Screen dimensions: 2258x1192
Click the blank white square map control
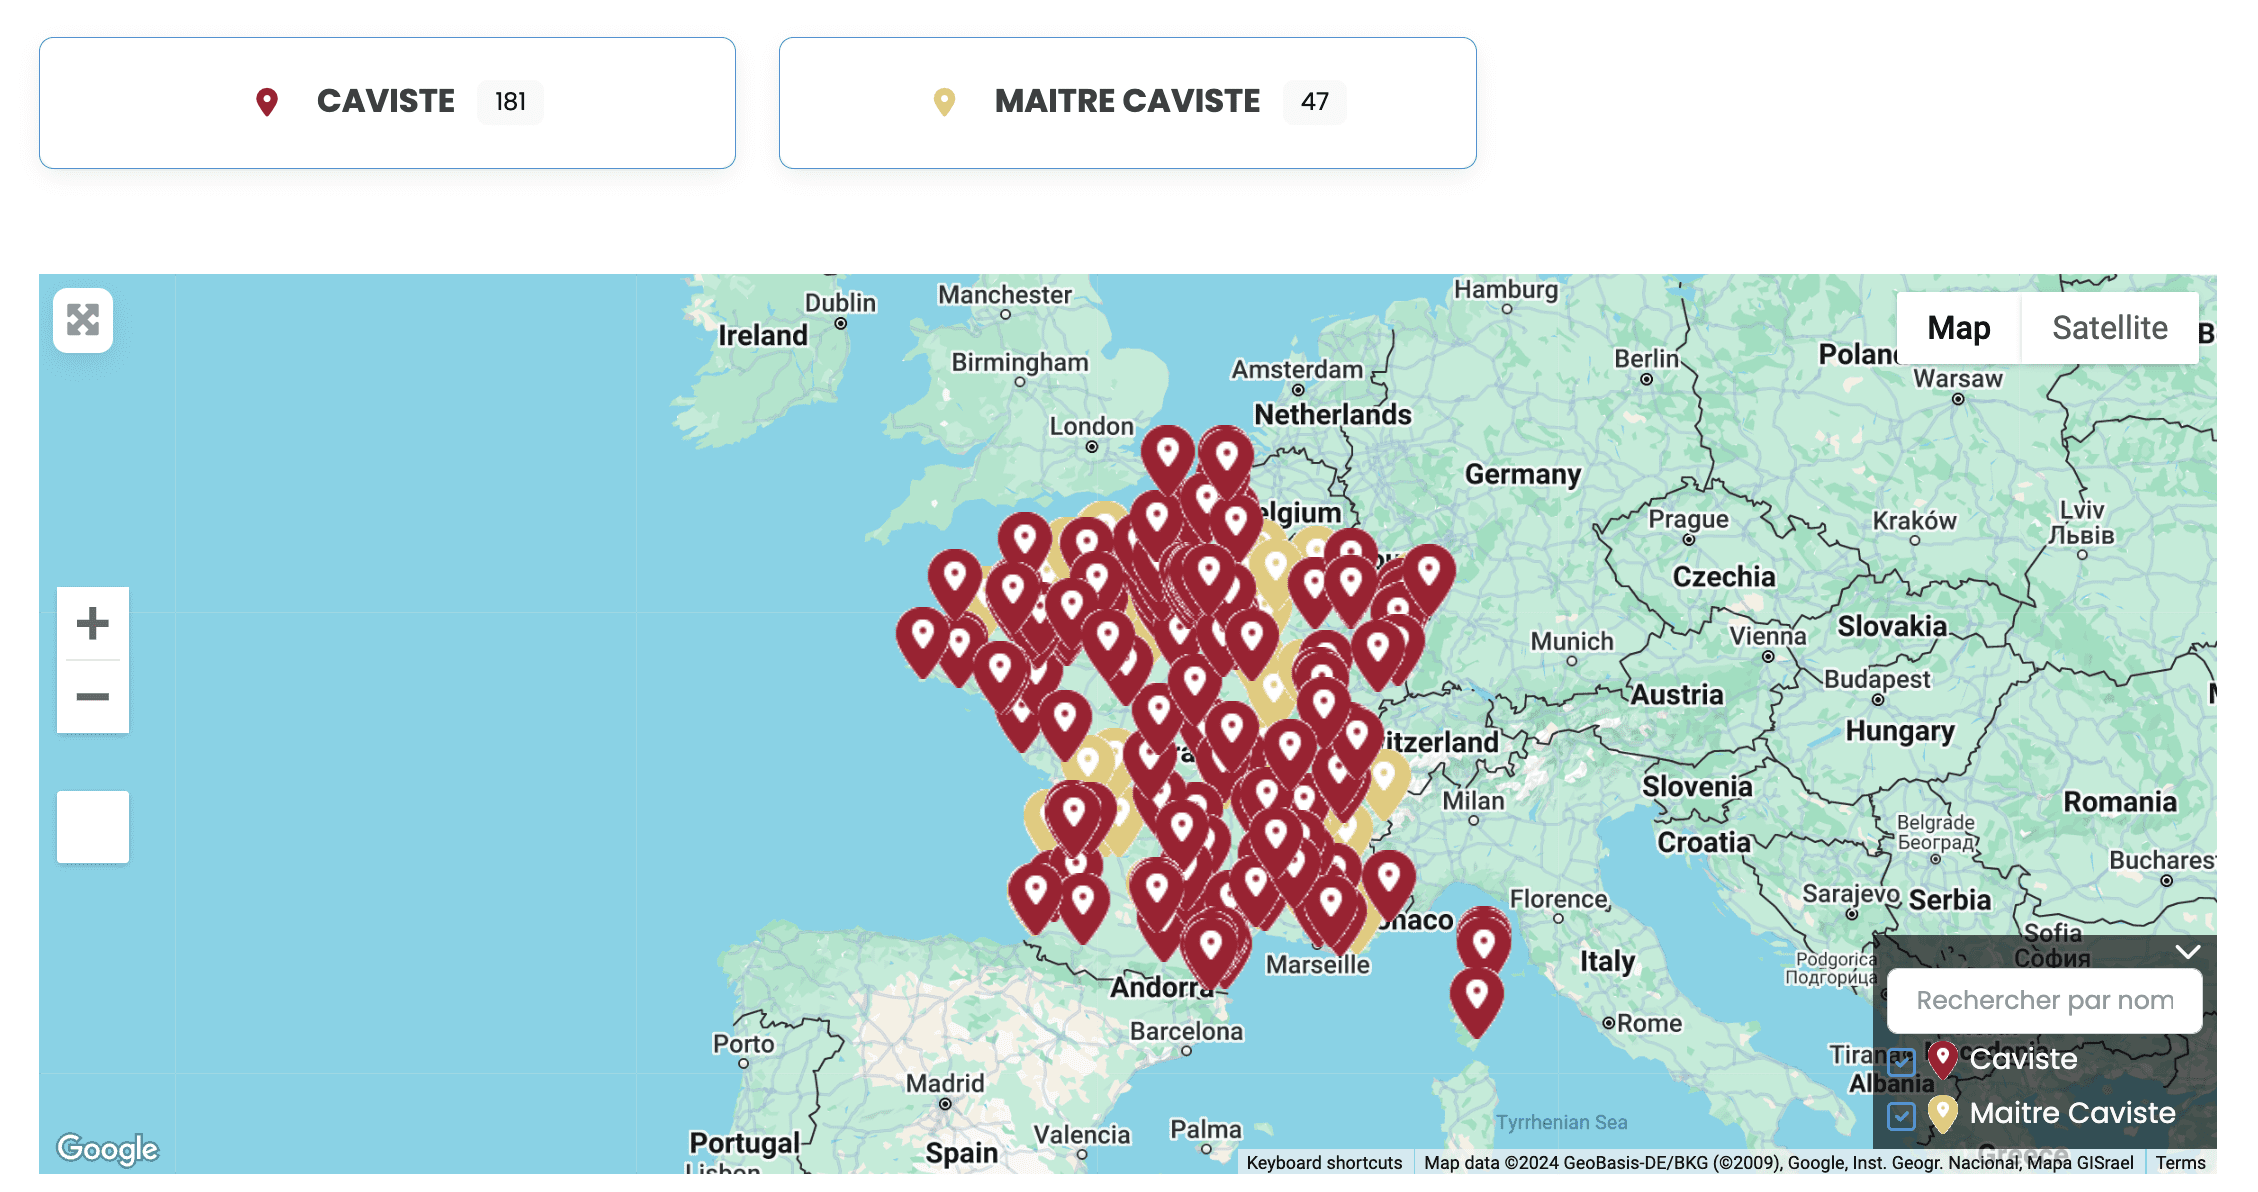point(93,827)
